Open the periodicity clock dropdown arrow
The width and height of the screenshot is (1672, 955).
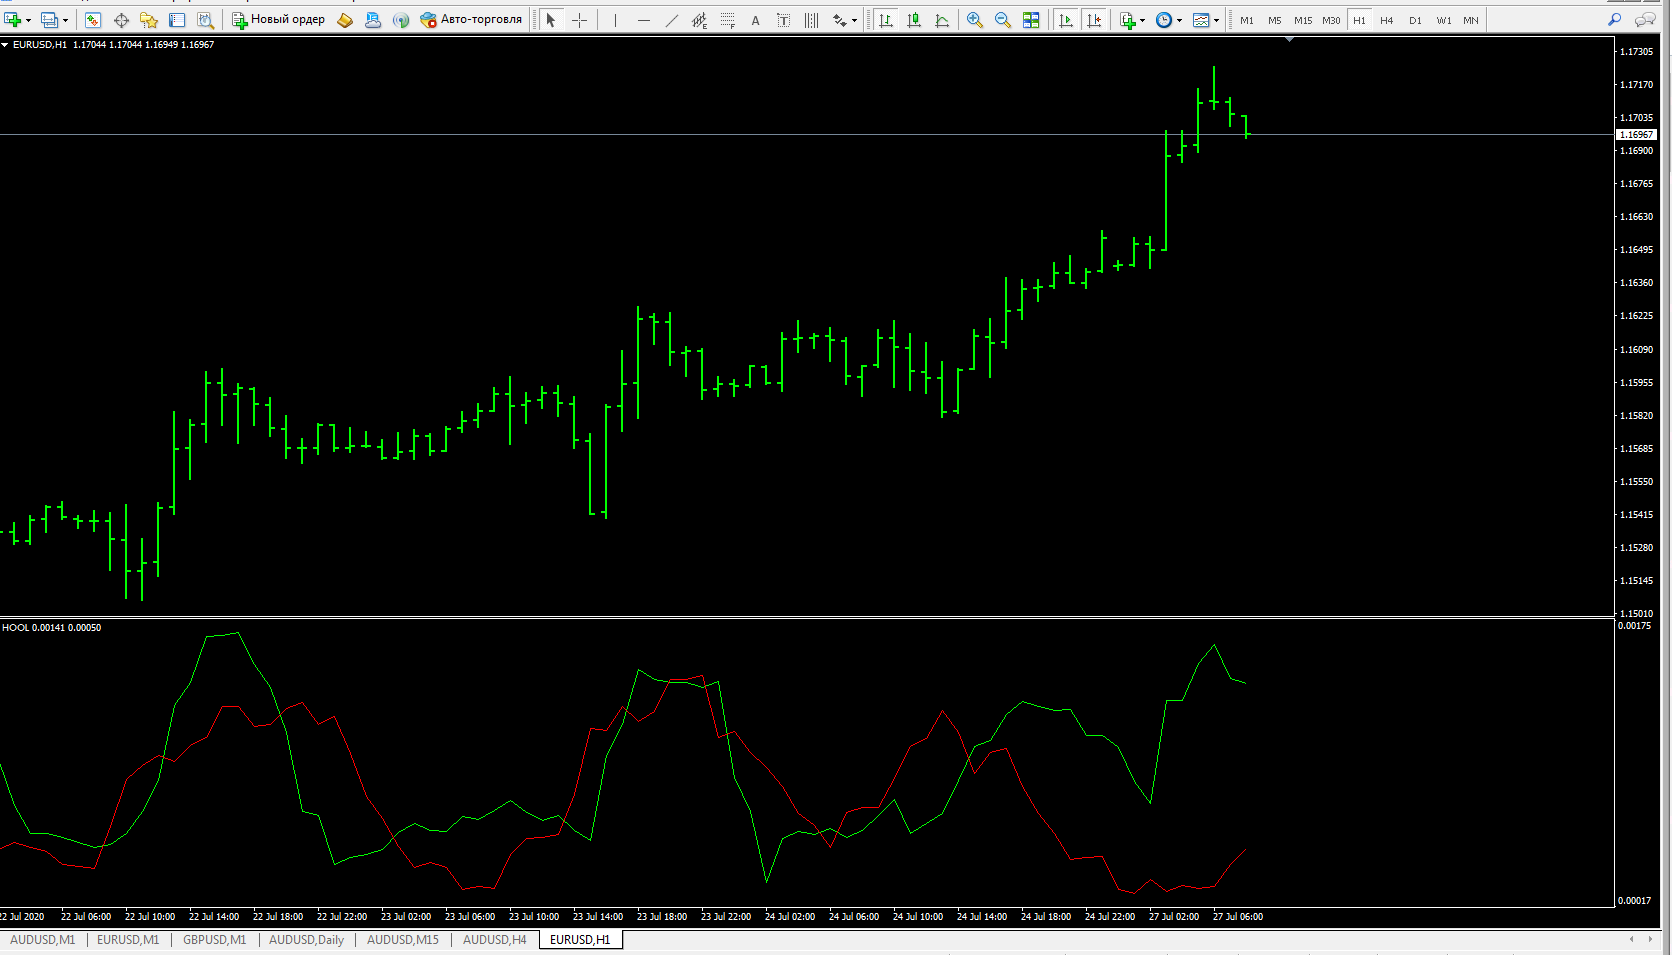pos(1180,20)
